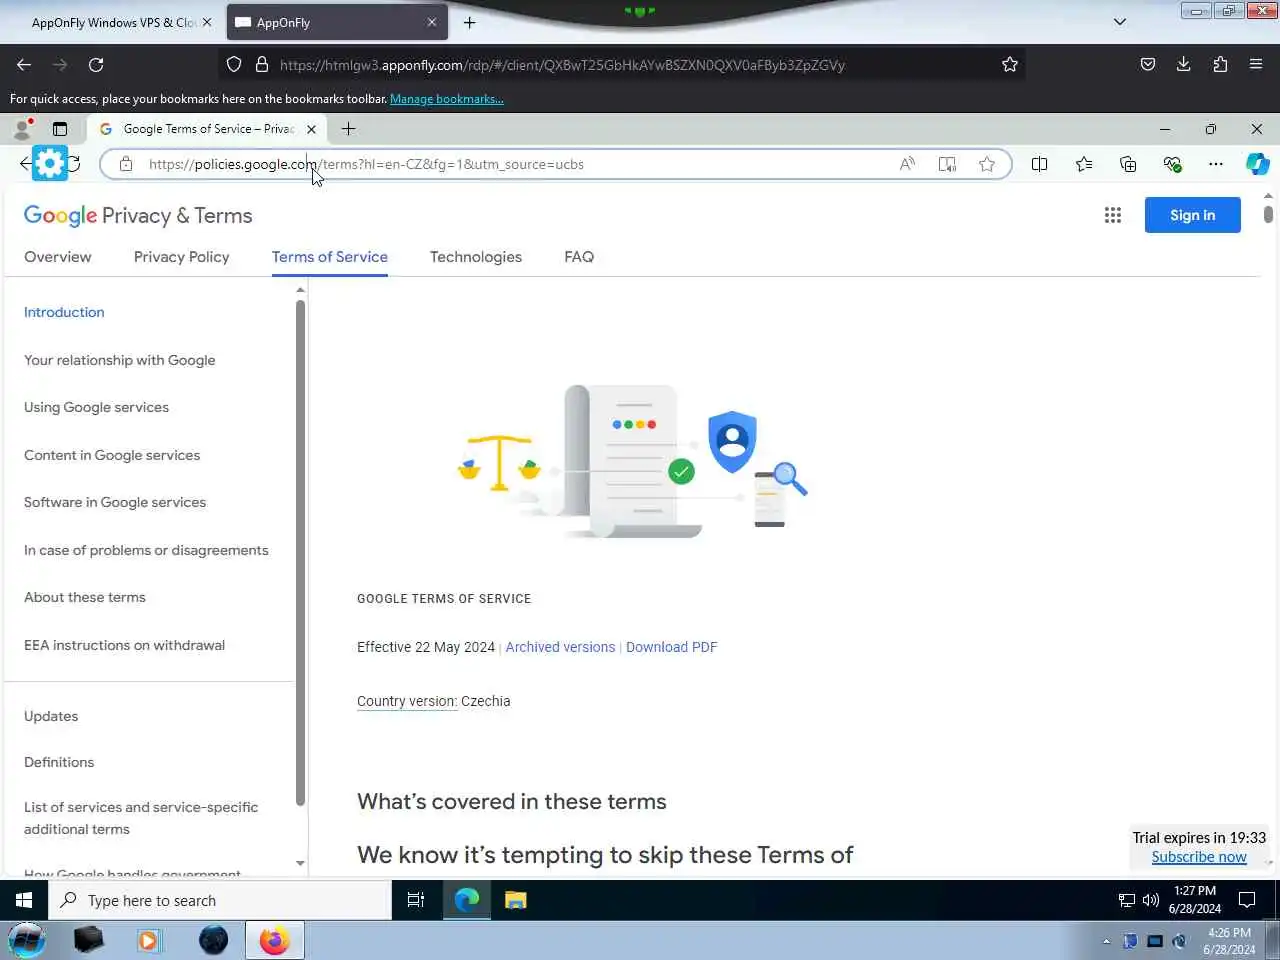Image resolution: width=1280 pixels, height=960 pixels.
Task: Click the Edge address bar URL
Action: coord(366,164)
